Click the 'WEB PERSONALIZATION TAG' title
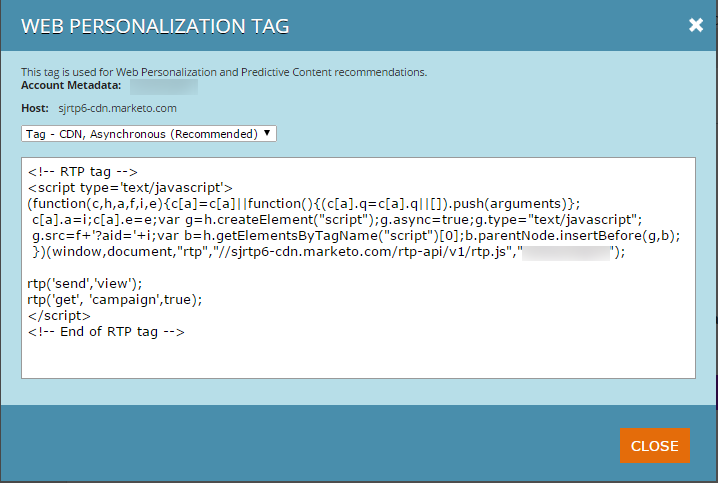Image resolution: width=718 pixels, height=483 pixels. point(155,26)
